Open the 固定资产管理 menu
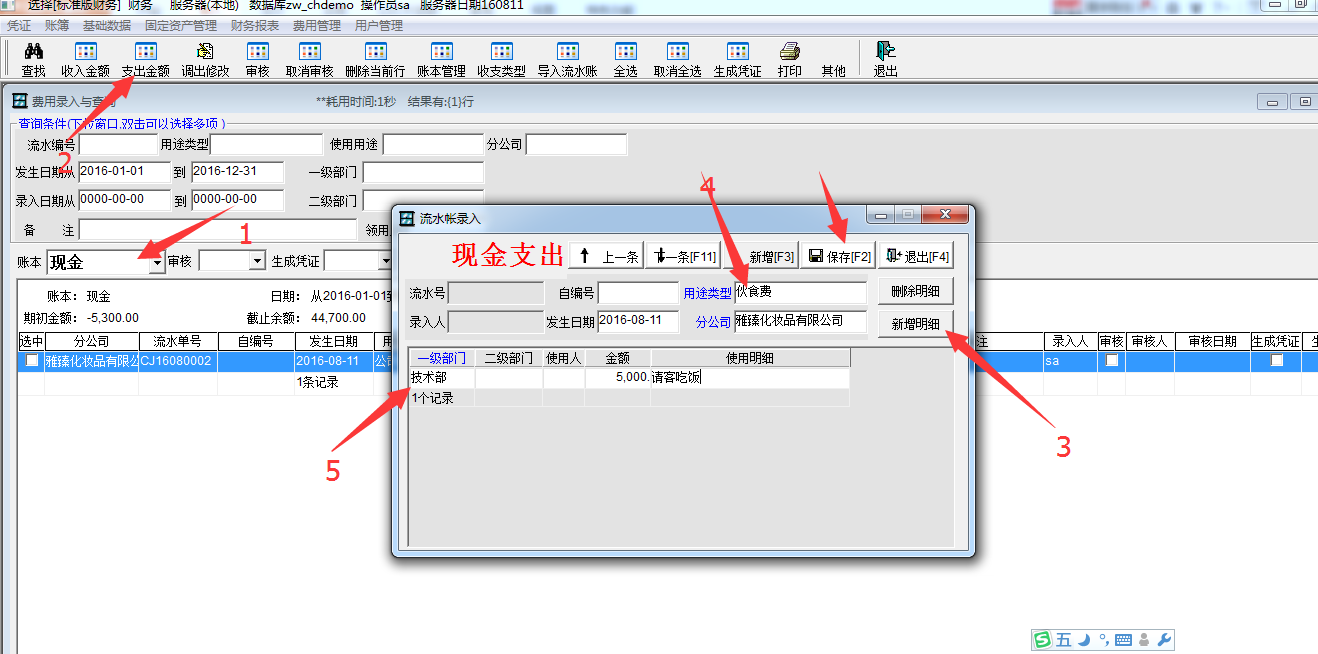Viewport: 1318px width, 654px height. coord(180,25)
